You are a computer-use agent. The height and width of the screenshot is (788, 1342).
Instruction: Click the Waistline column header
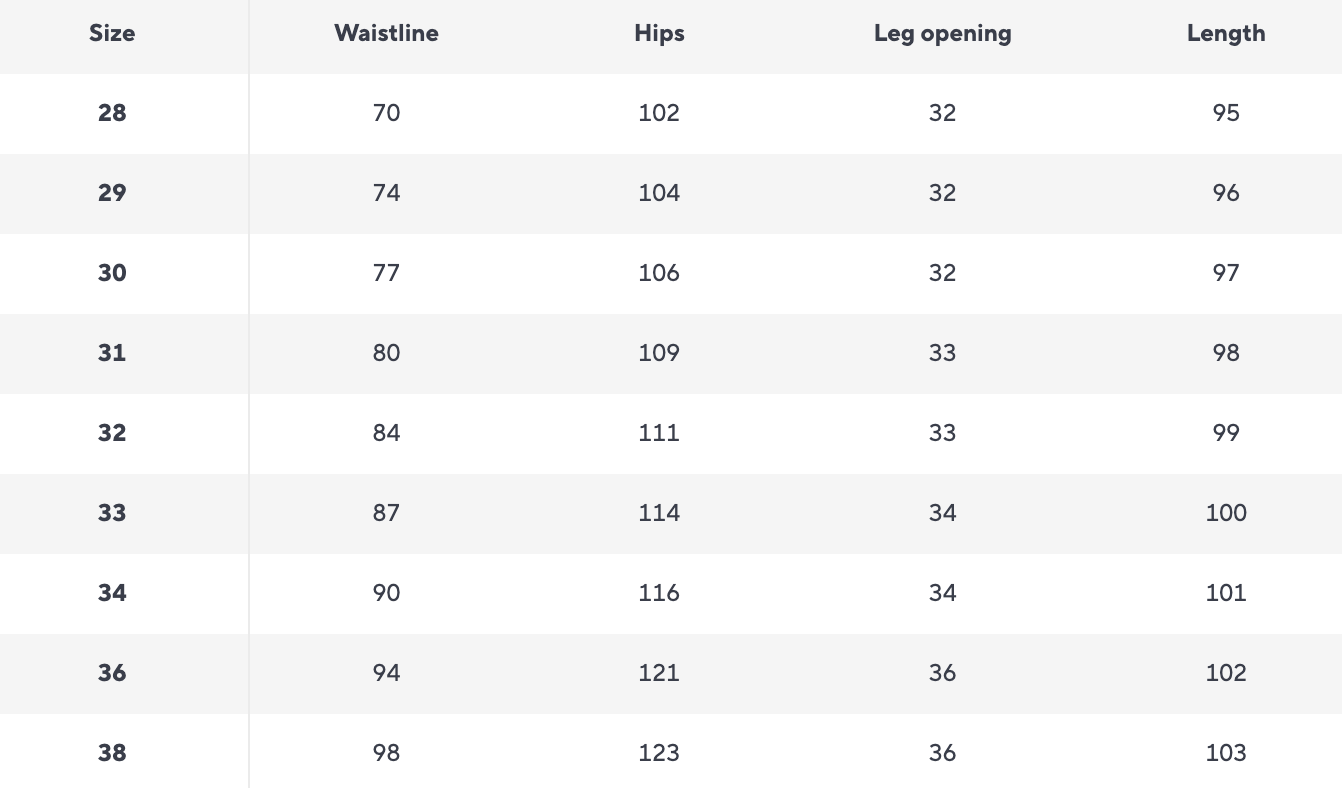(386, 33)
